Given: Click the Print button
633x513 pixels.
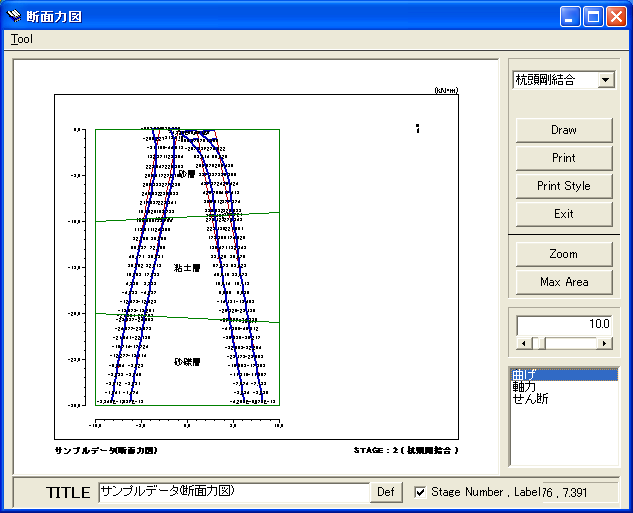Looking at the screenshot, I should (564, 158).
